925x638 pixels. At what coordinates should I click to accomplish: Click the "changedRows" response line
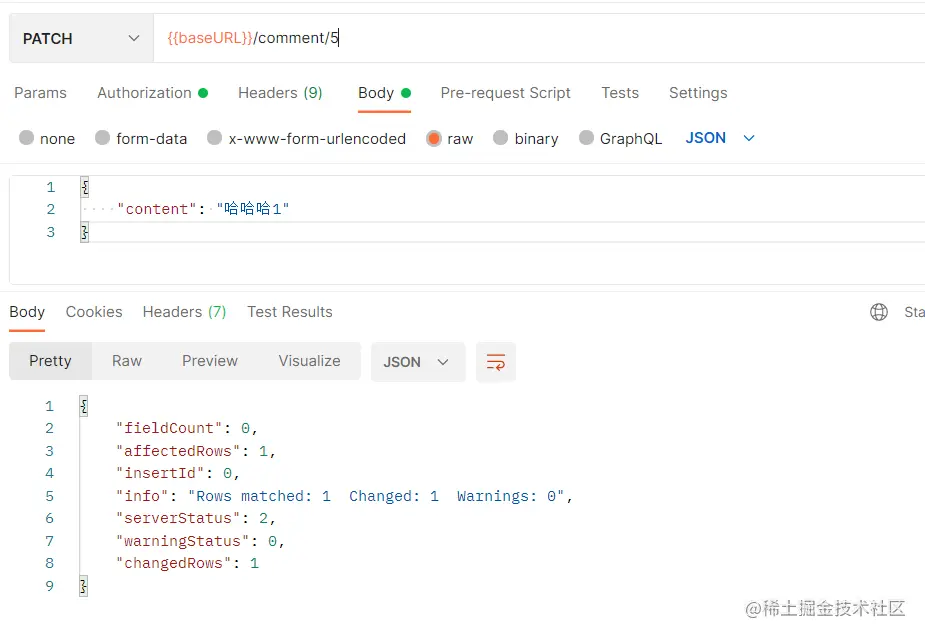click(188, 563)
